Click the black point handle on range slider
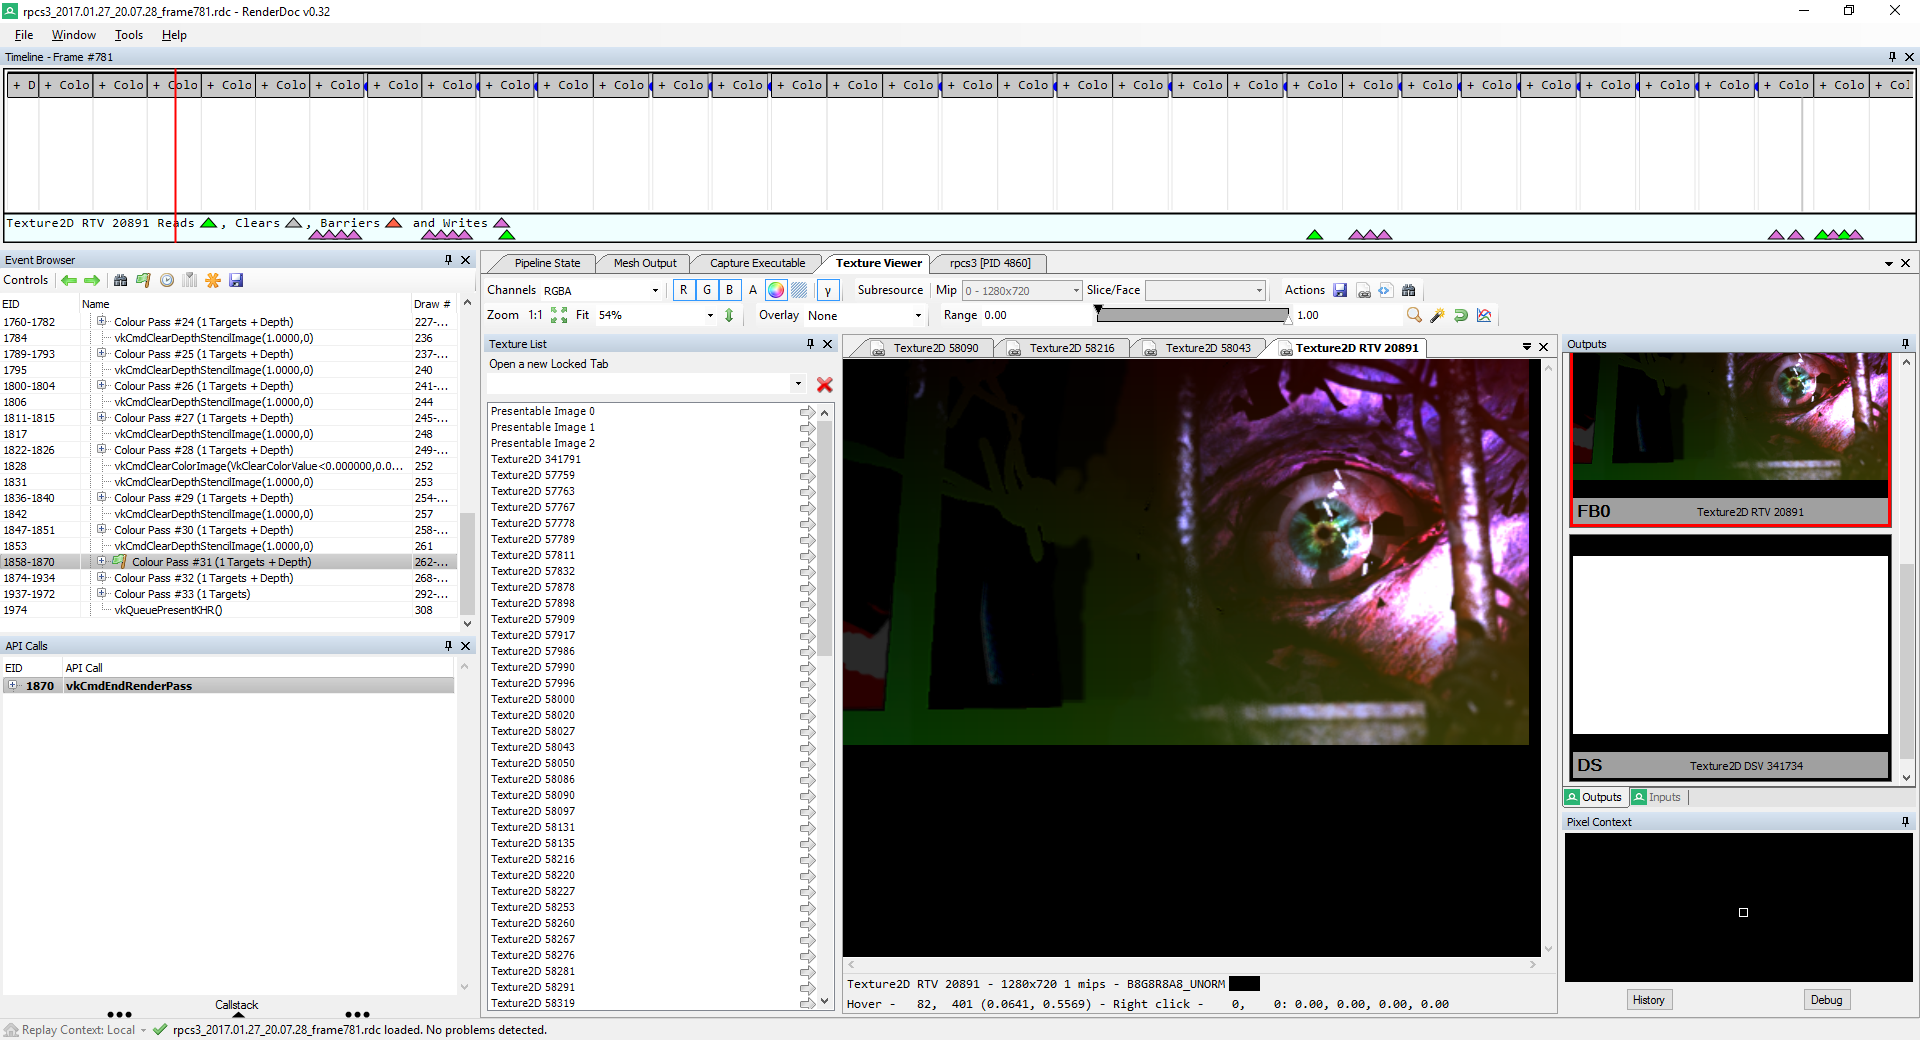 pos(1098,312)
